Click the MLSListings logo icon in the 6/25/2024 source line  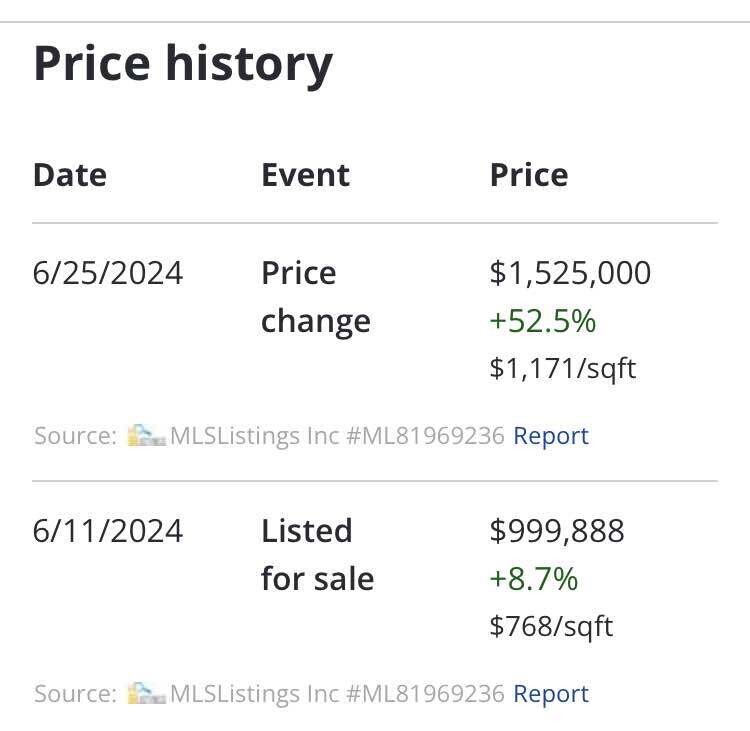click(x=146, y=436)
